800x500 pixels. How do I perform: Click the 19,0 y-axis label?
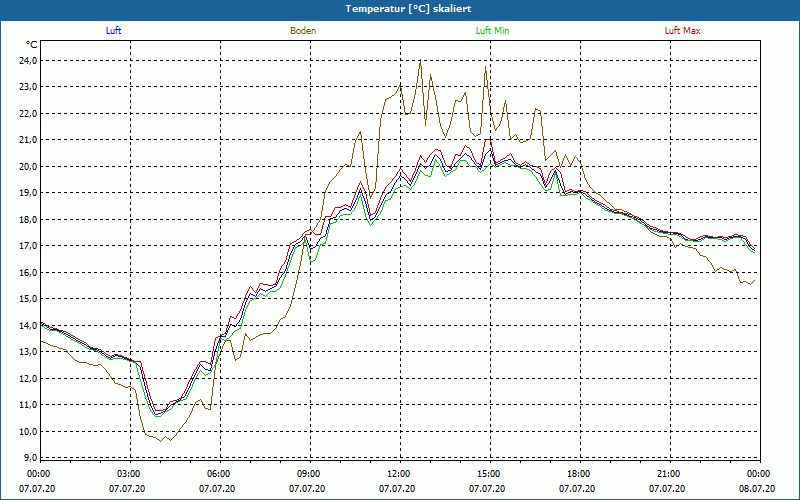29,193
